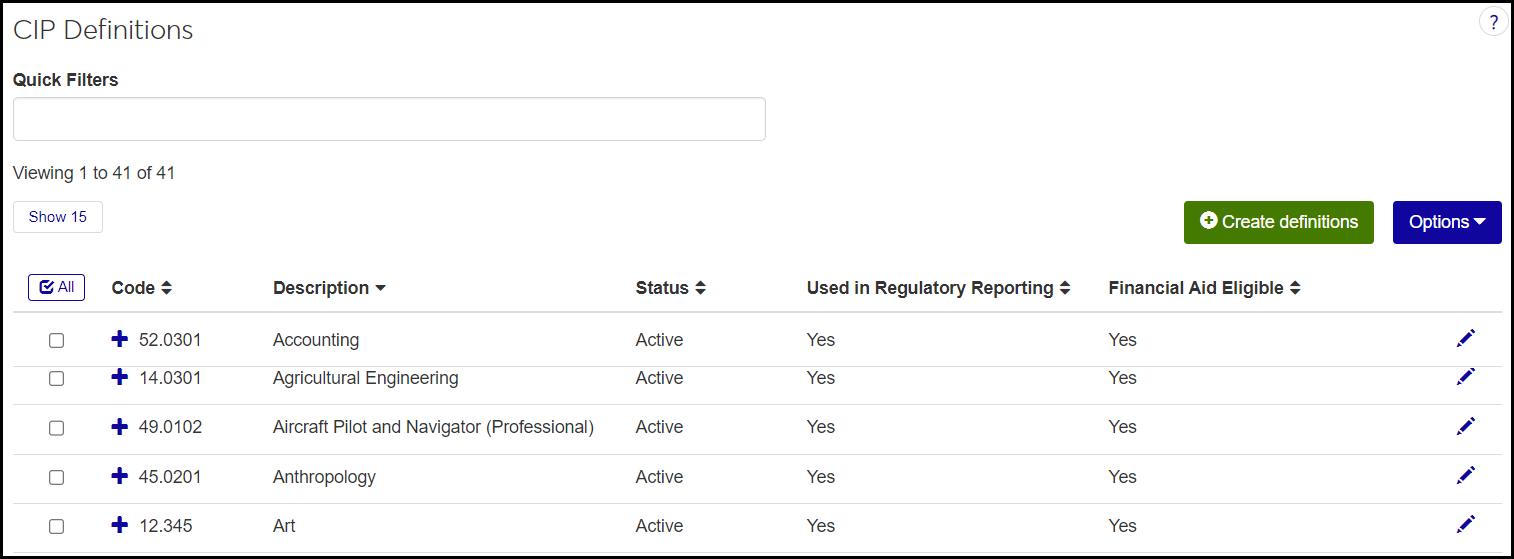Edit the Accounting row with pencil icon

coord(1465,339)
